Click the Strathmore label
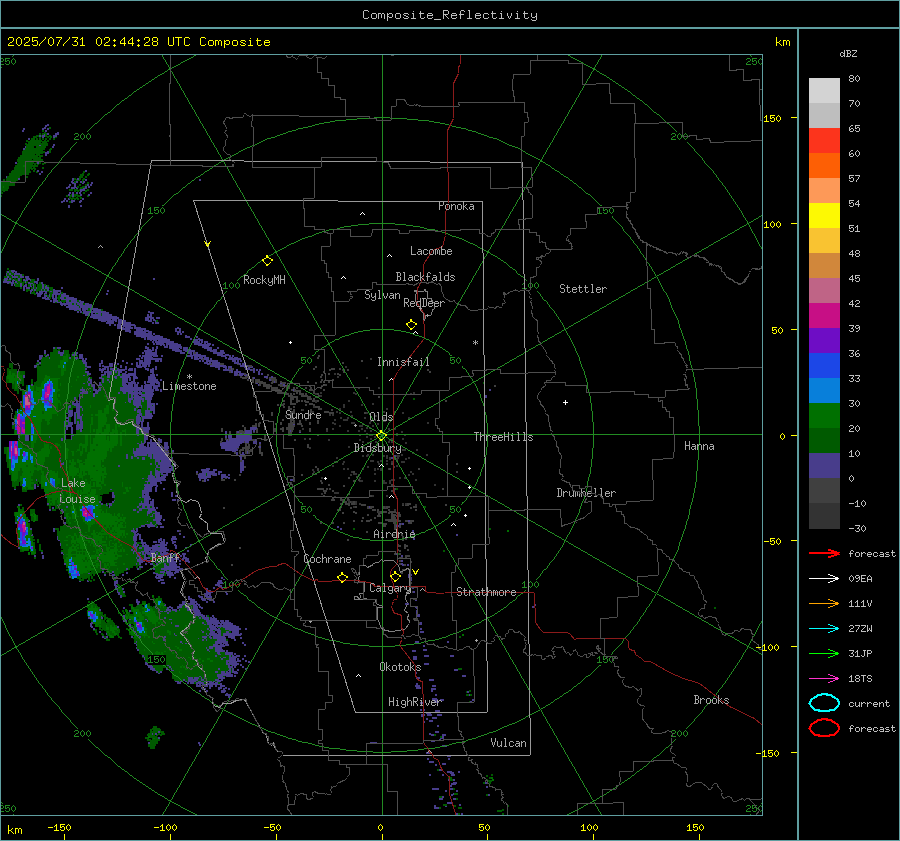900x841 pixels. click(486, 592)
